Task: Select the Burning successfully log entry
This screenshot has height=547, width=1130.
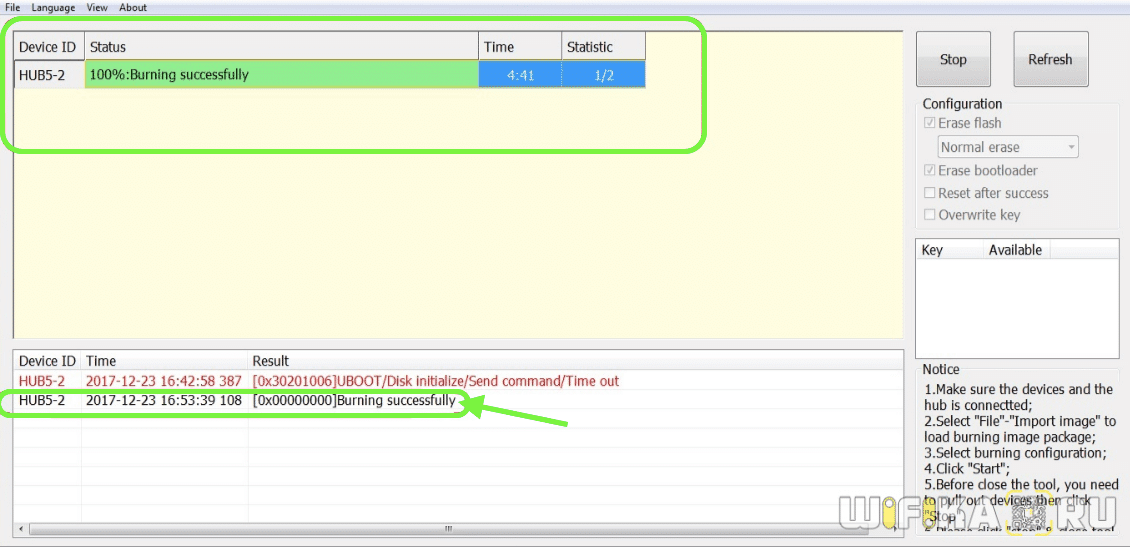Action: [x=355, y=401]
